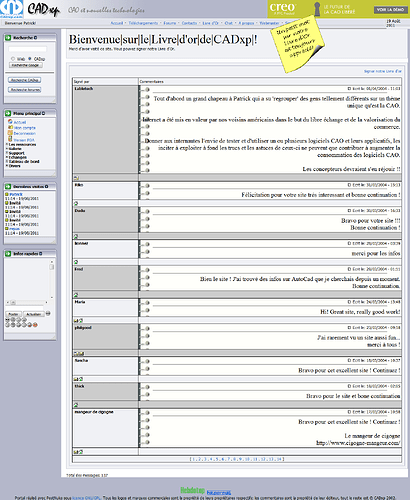Click the Version PDA icon in the sidebar
Image resolution: width=410 pixels, height=500 pixels.
coord(10,139)
